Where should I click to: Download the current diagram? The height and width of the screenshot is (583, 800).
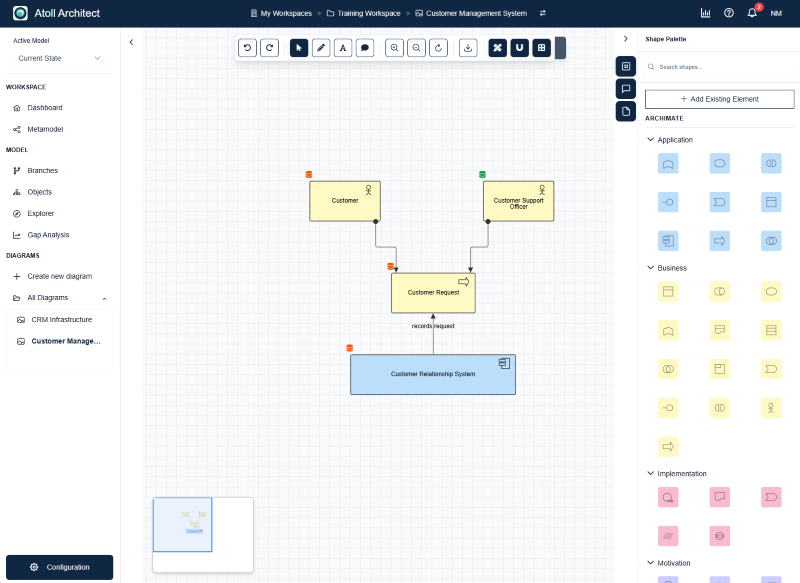point(468,47)
